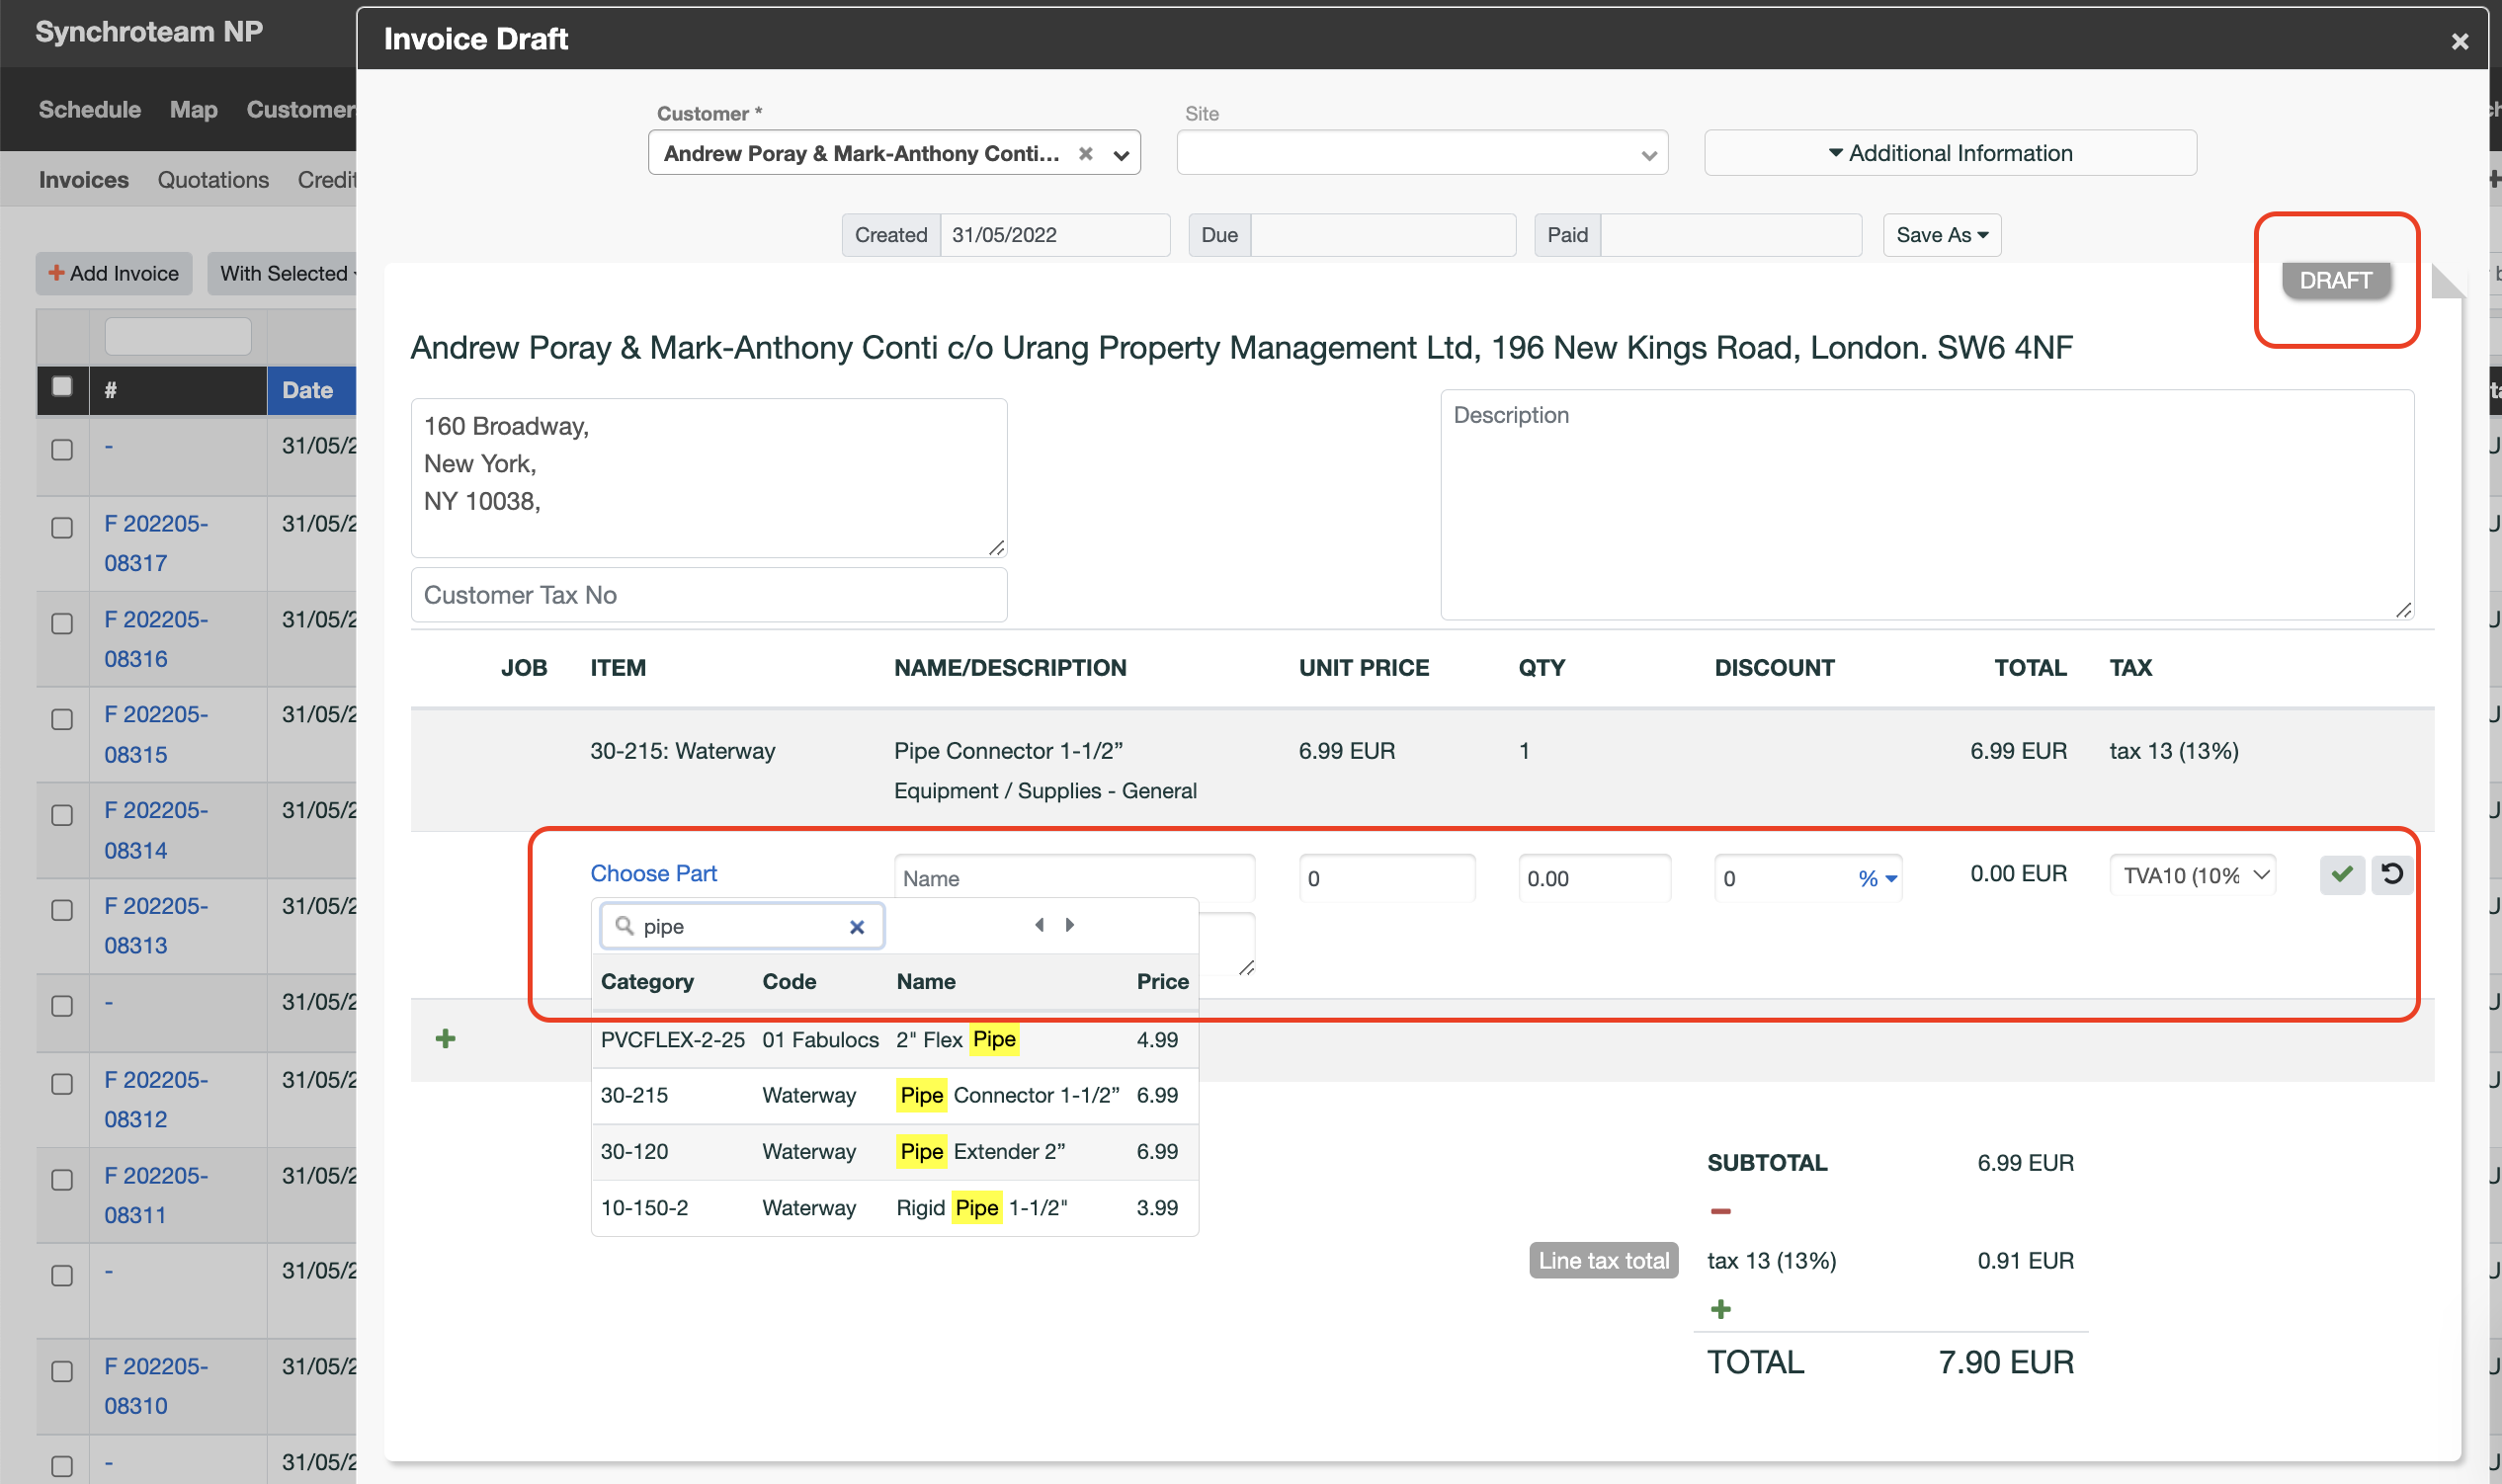
Task: Check the box for invoice F 202205-08314
Action: [x=62, y=815]
